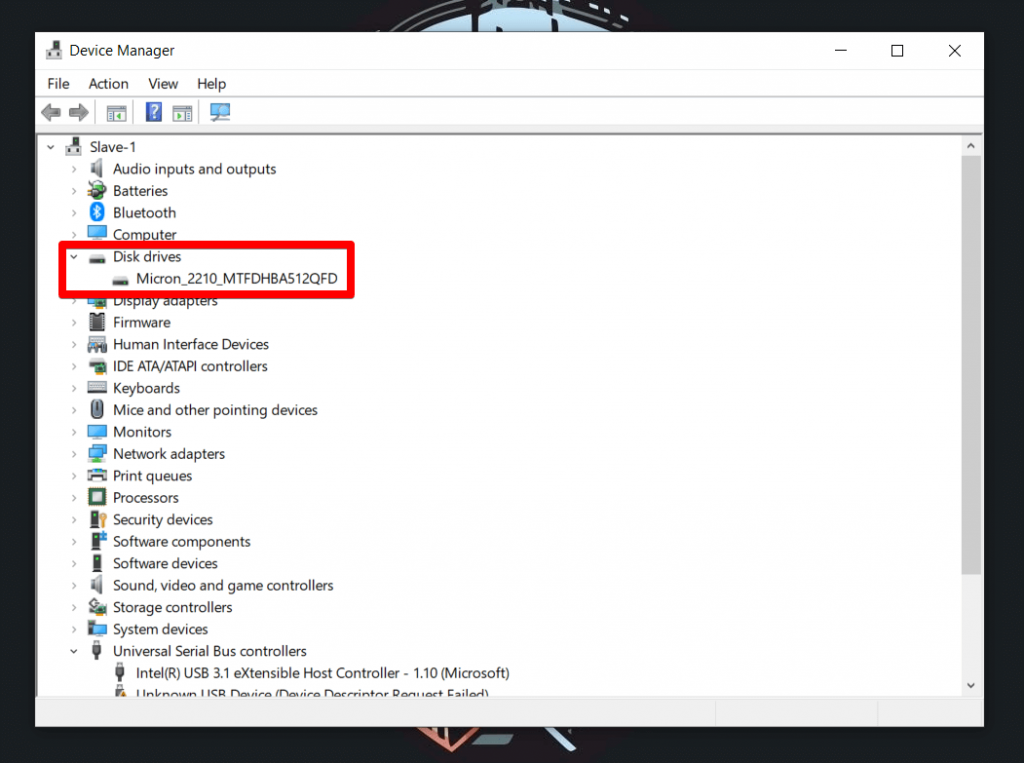This screenshot has width=1024, height=763.
Task: Click the Show/Hide Console Tree icon
Action: (x=116, y=111)
